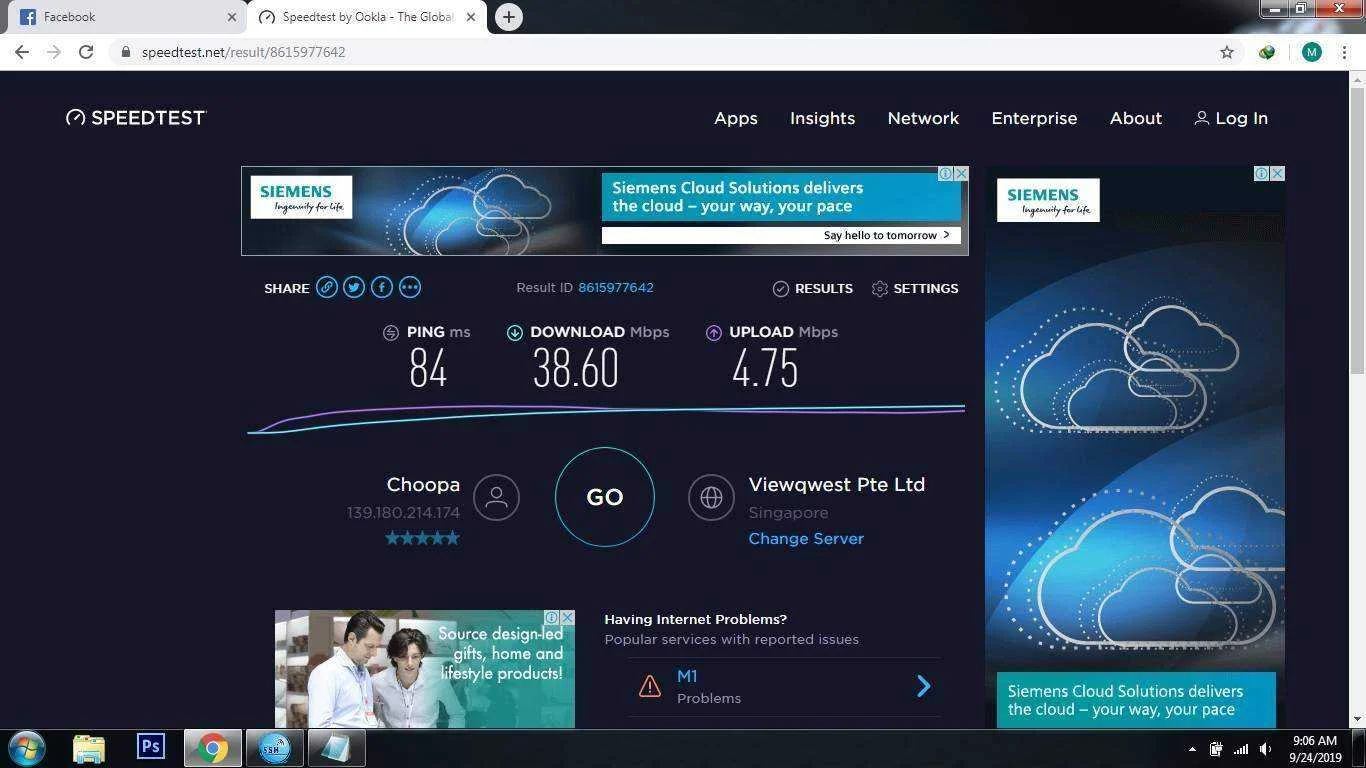Show hidden system tray icons
This screenshot has width=1366, height=768.
click(1191, 749)
